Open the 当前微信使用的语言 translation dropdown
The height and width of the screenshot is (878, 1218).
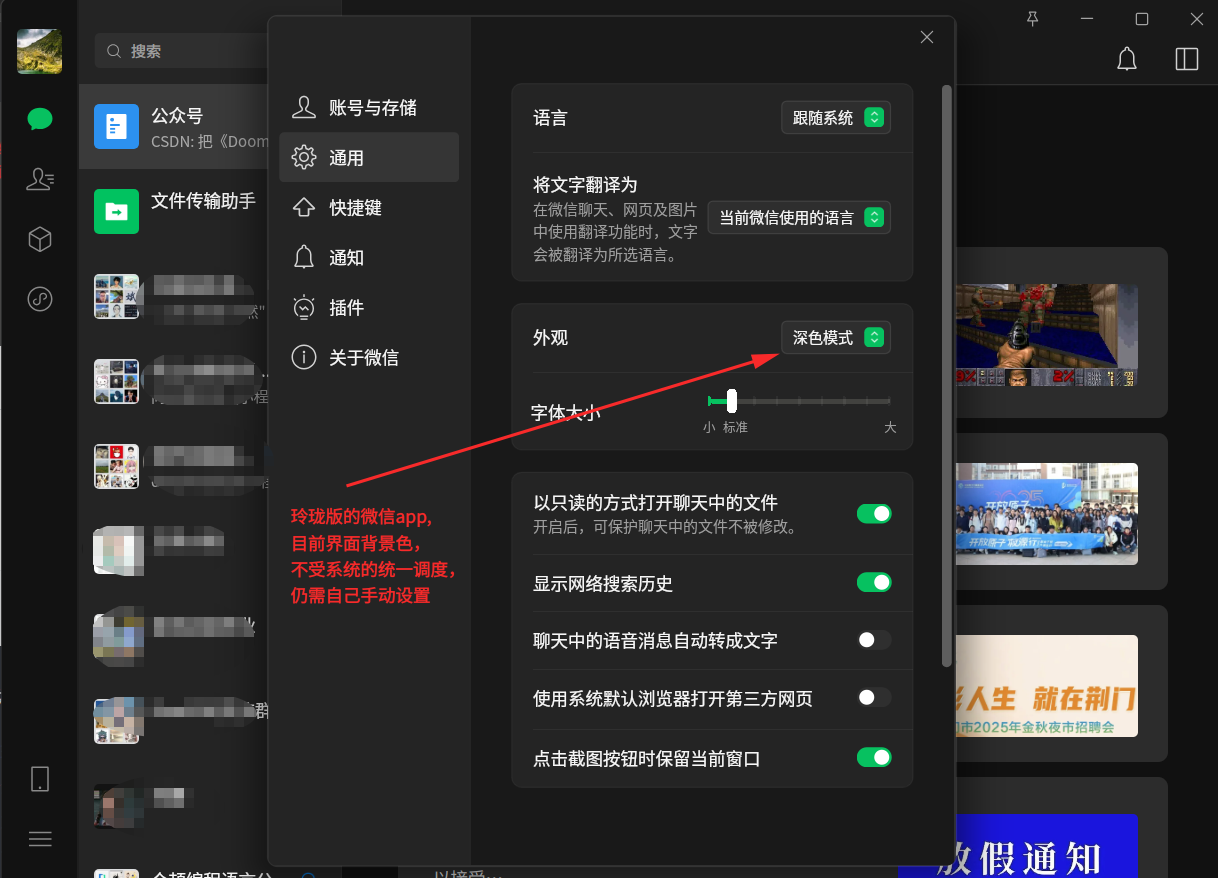click(799, 218)
